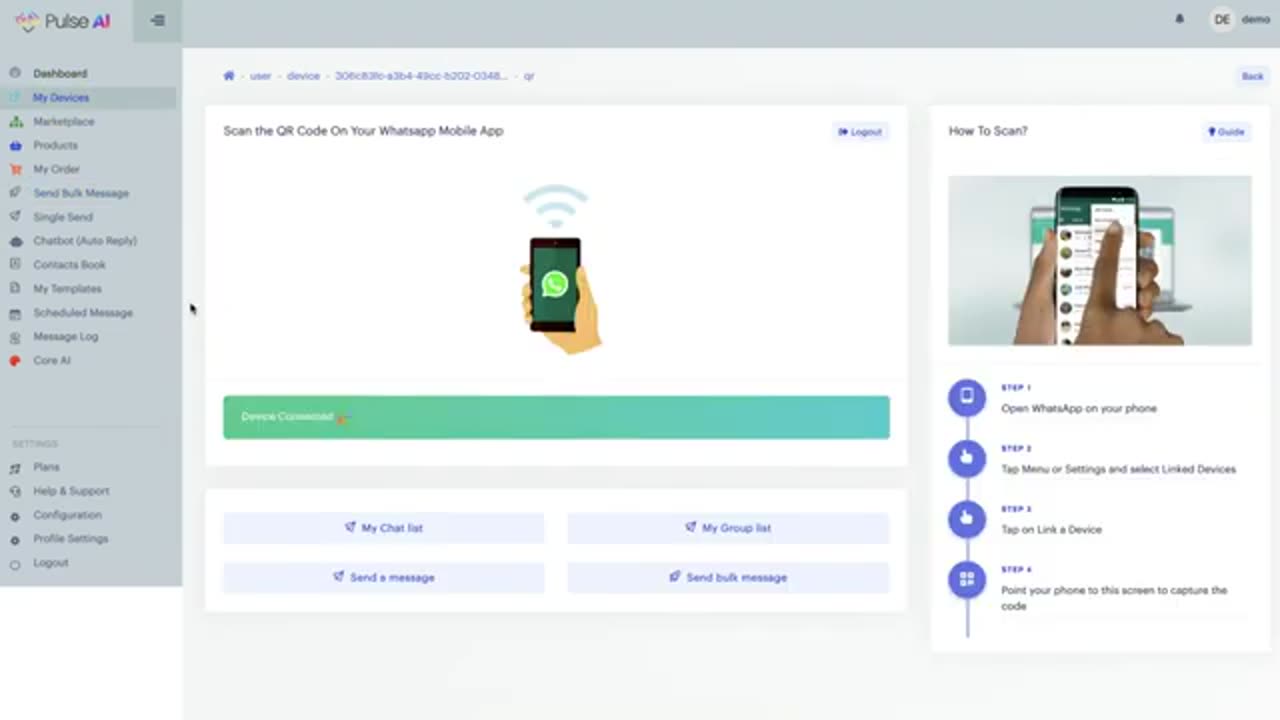The height and width of the screenshot is (720, 1280).
Task: Click the Device Connected status bar
Action: click(556, 417)
